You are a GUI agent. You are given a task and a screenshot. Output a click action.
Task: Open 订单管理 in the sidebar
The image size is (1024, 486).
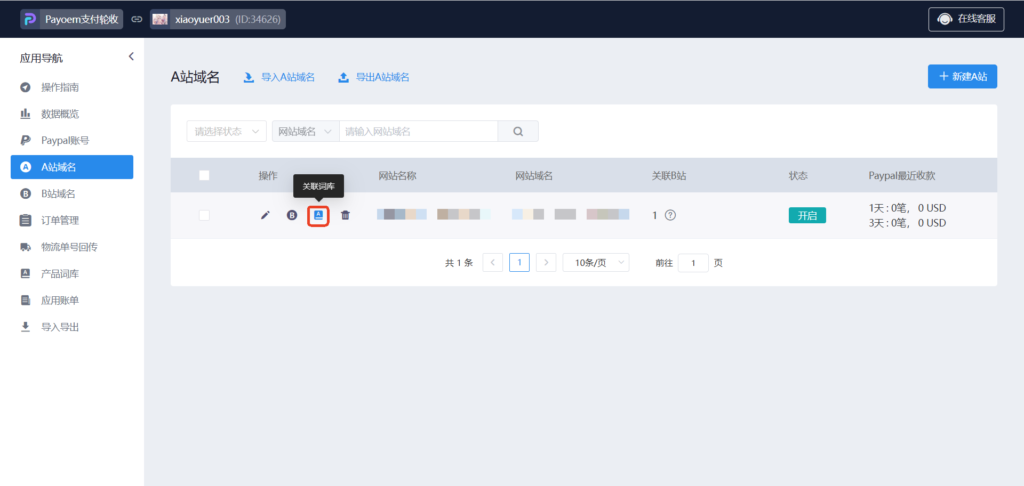(x=60, y=220)
